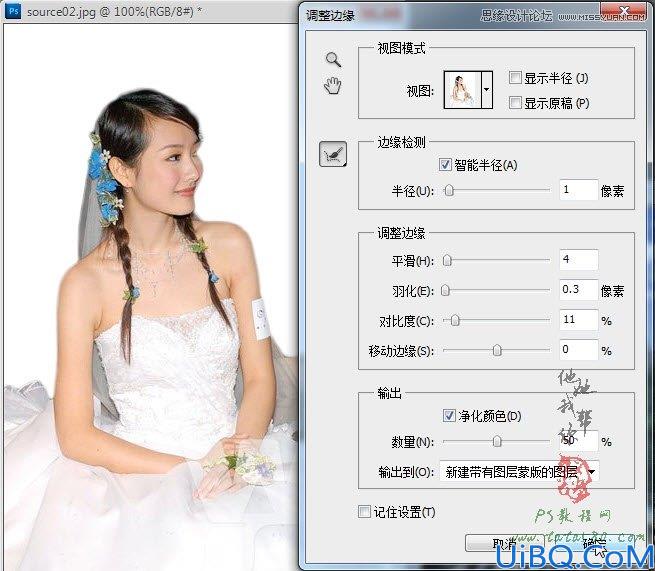Click the Photoshop Ps document icon

[x=13, y=11]
